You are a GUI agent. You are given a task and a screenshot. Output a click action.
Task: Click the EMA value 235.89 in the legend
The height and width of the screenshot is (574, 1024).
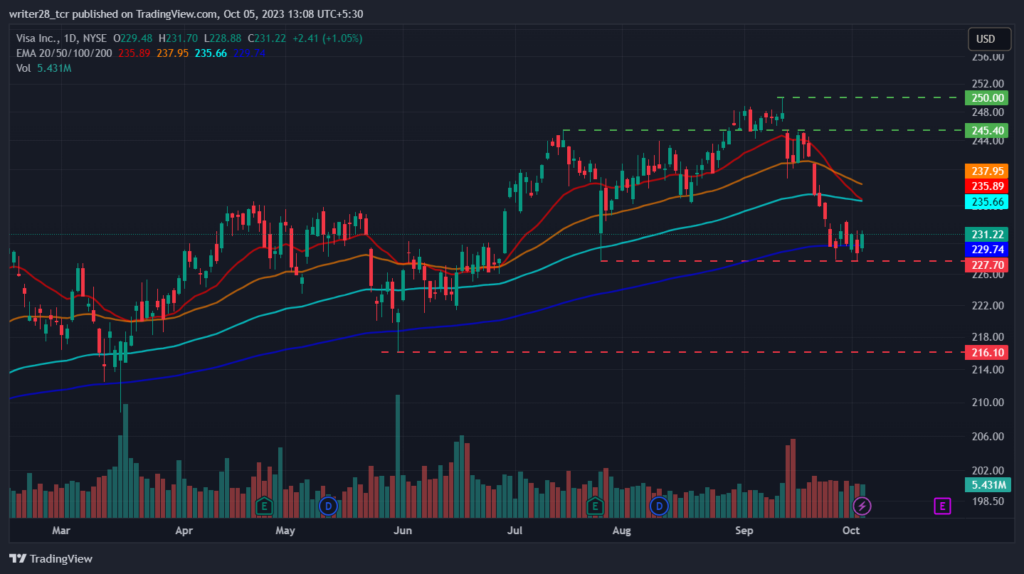click(x=134, y=53)
